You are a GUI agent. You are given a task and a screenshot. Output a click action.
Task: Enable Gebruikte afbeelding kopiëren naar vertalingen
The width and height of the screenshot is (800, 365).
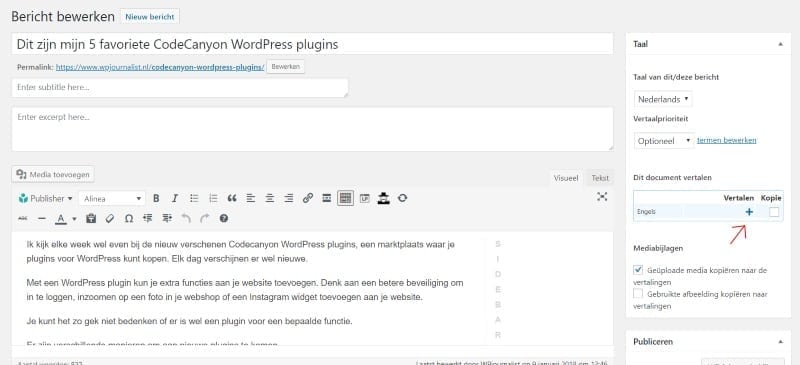(x=638, y=294)
